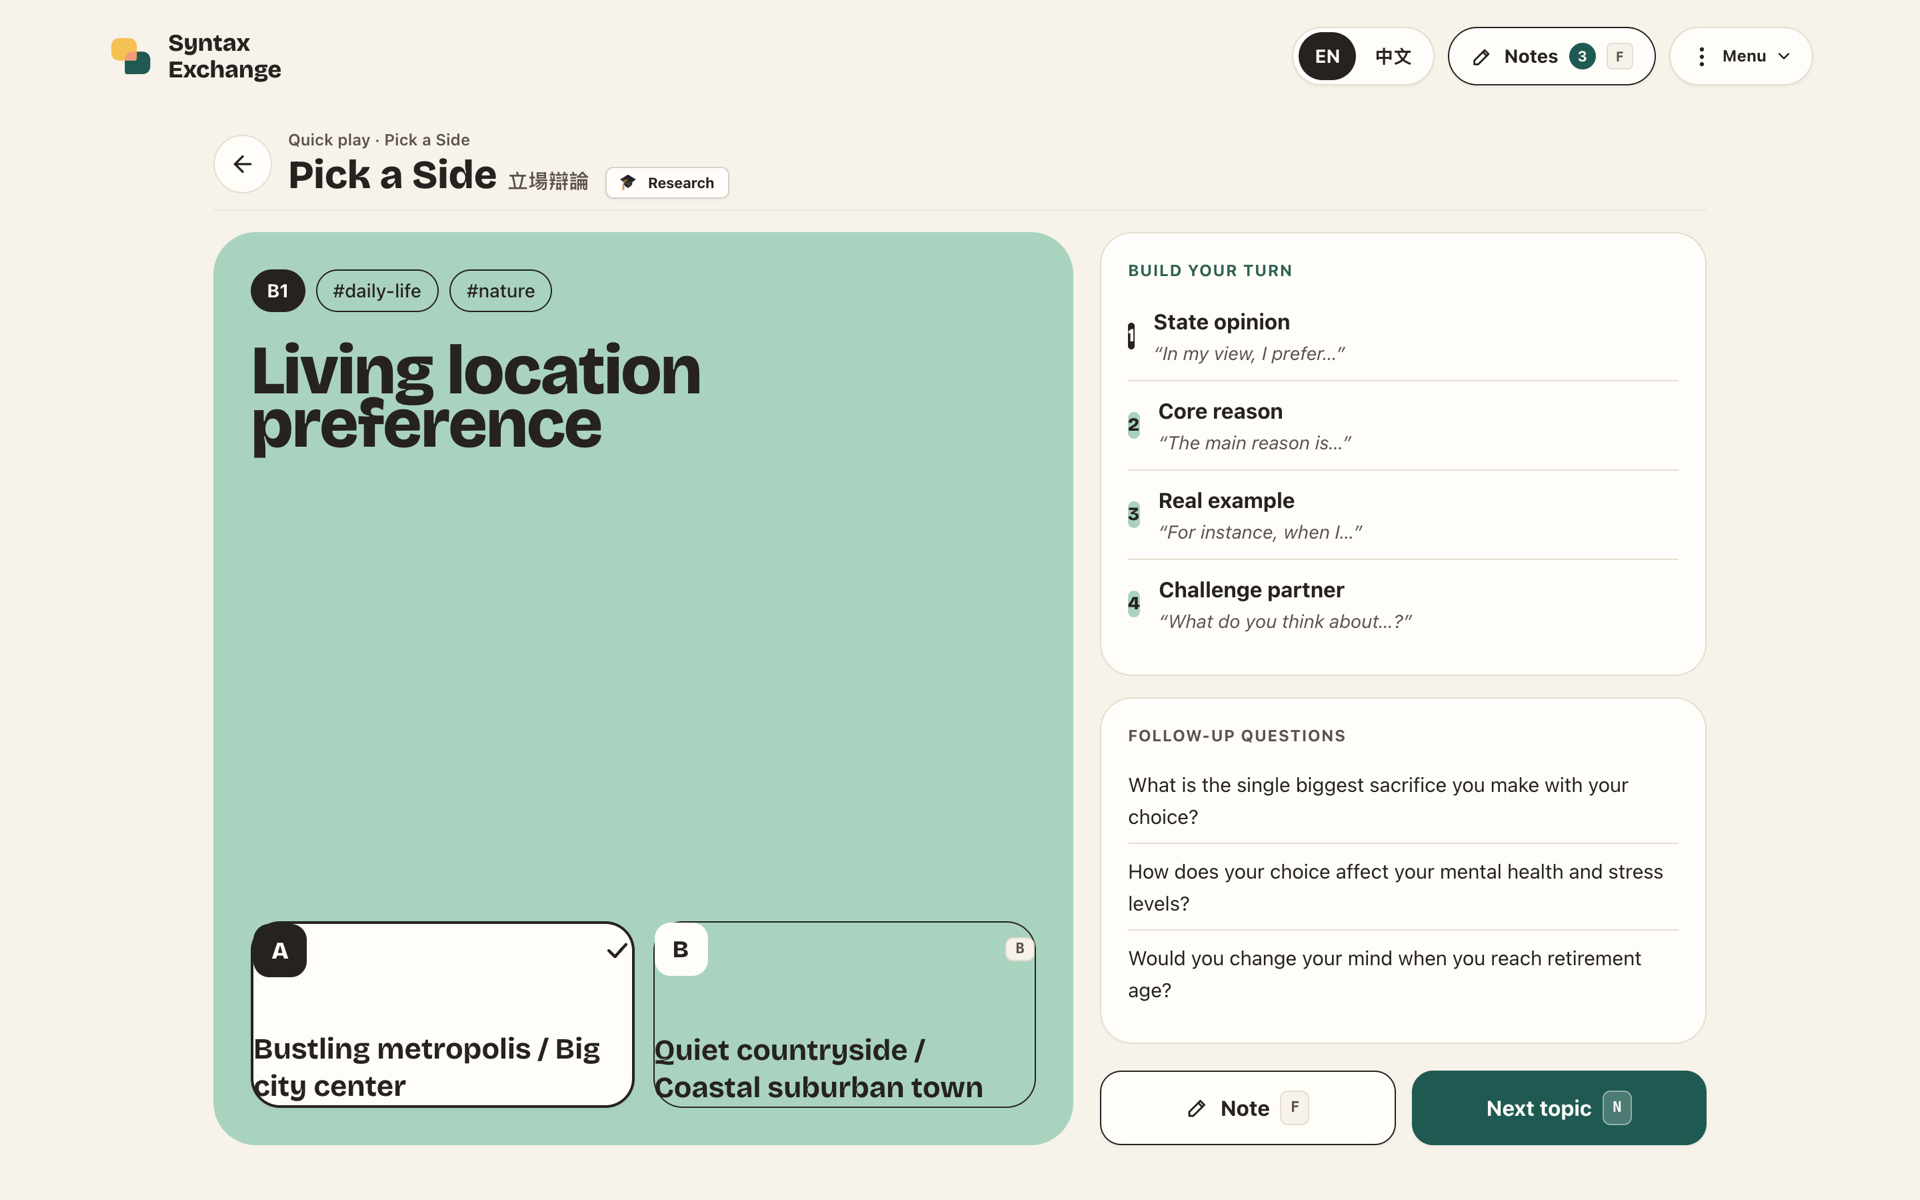This screenshot has height=1200, width=1920.
Task: Click the three-dot Menu icon
Action: coord(1701,57)
